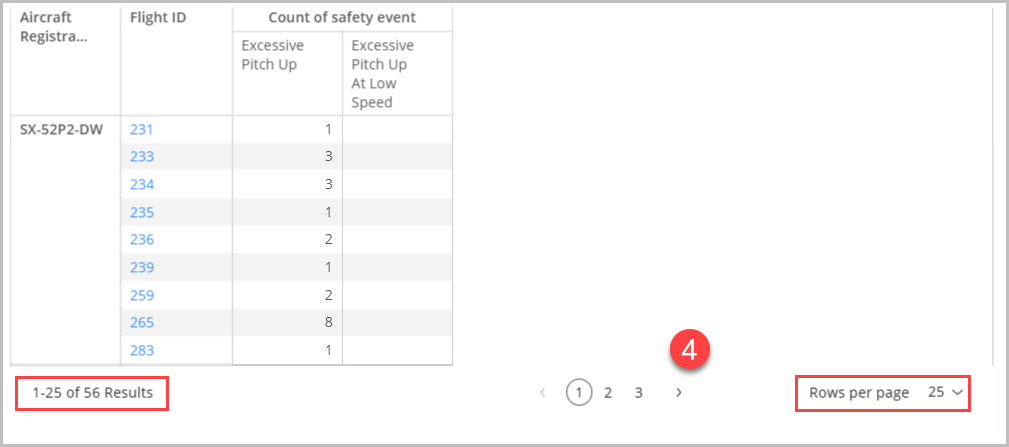Go to previous results page arrow
Viewport: 1009px width, 447px height.
point(542,392)
